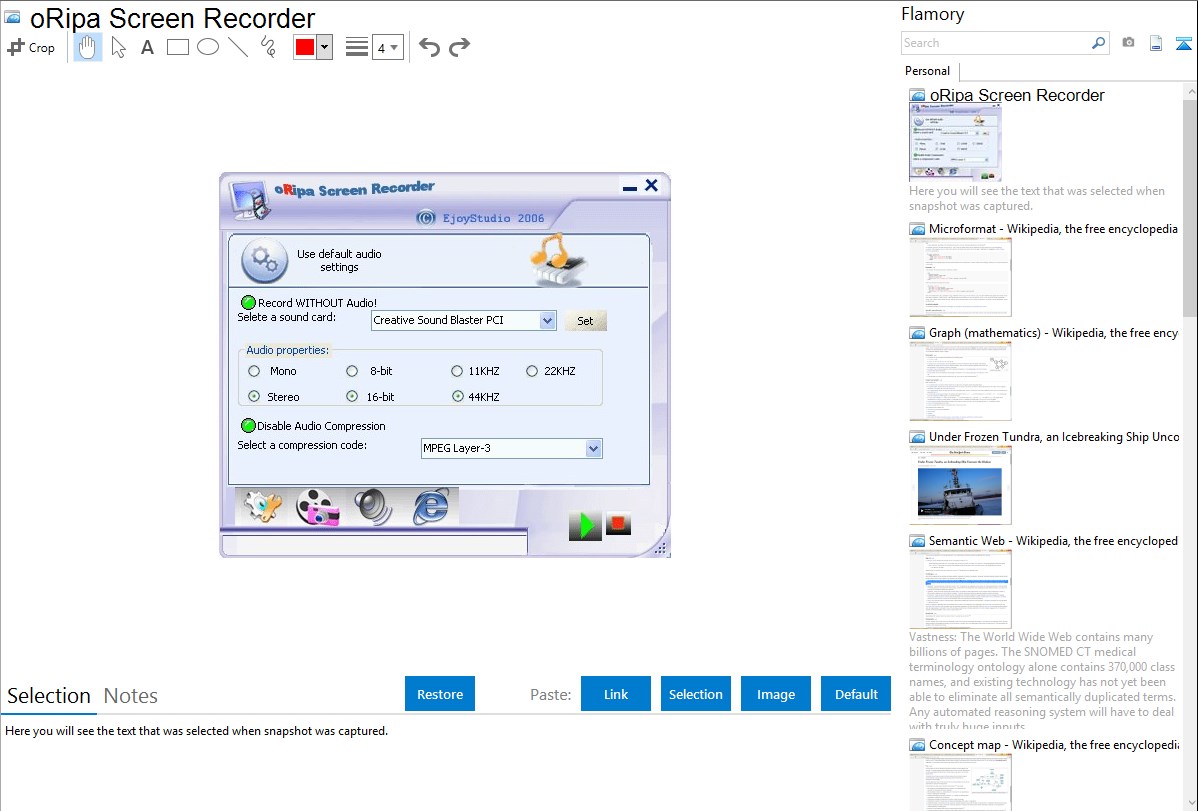Toggle Record WITHOUT Audio option
Viewport: 1198px width, 811px height.
pos(248,303)
